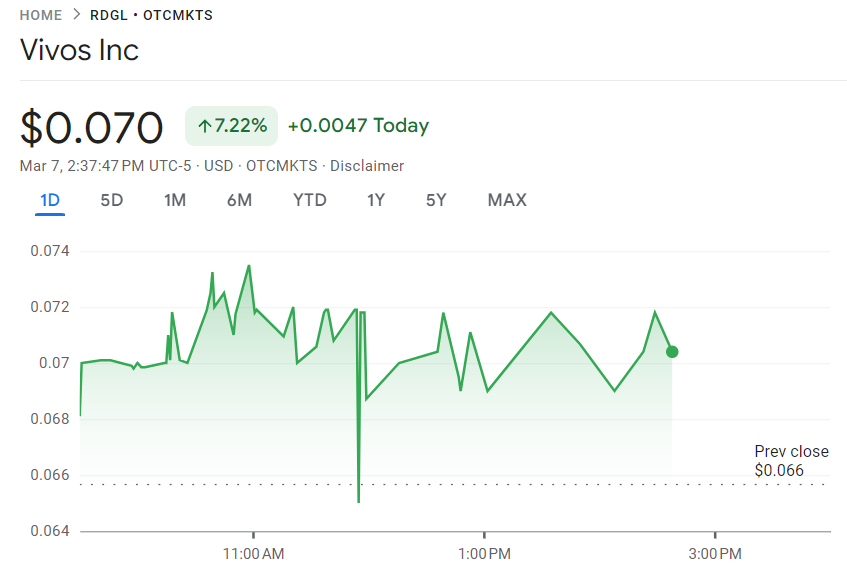Click the Vivos Inc title
This screenshot has height=566, width=847.
pos(79,50)
